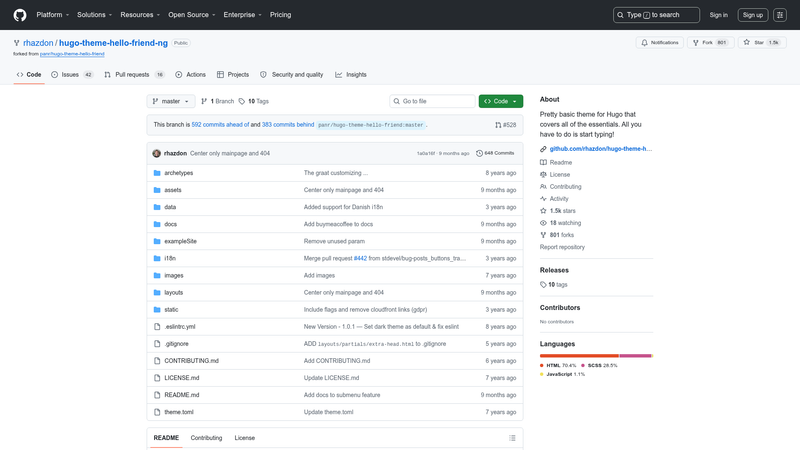Open the green Code dropdown
Screen dimensions: 800x450
coord(501,101)
